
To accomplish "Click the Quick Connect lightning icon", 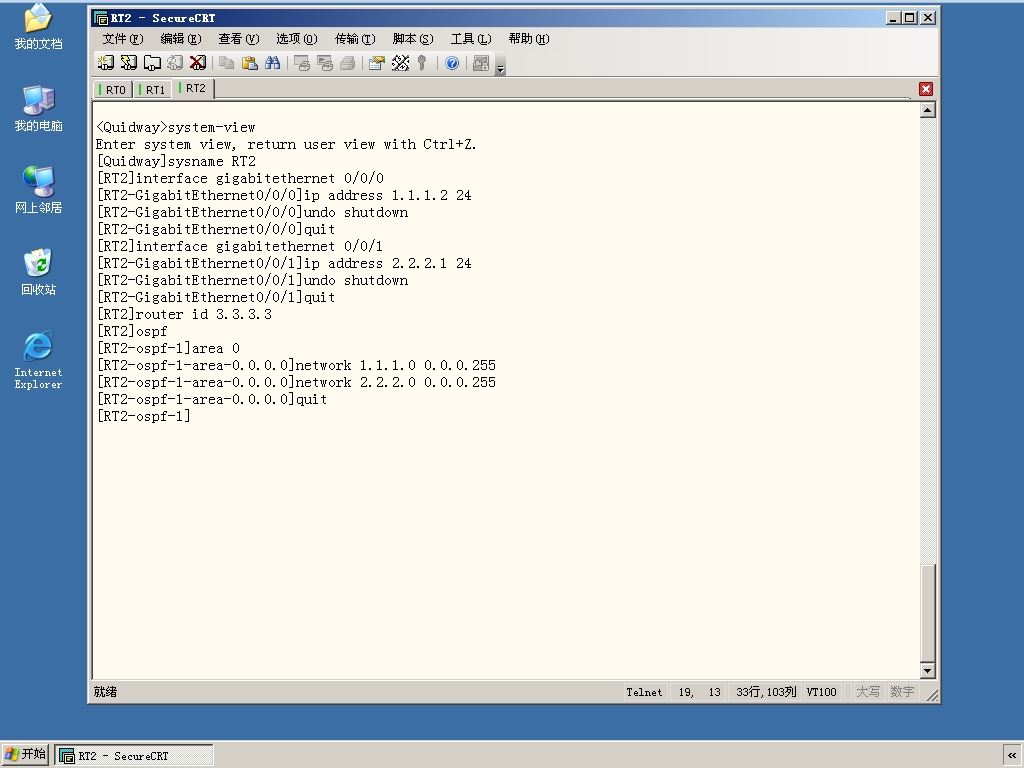I will pos(129,63).
